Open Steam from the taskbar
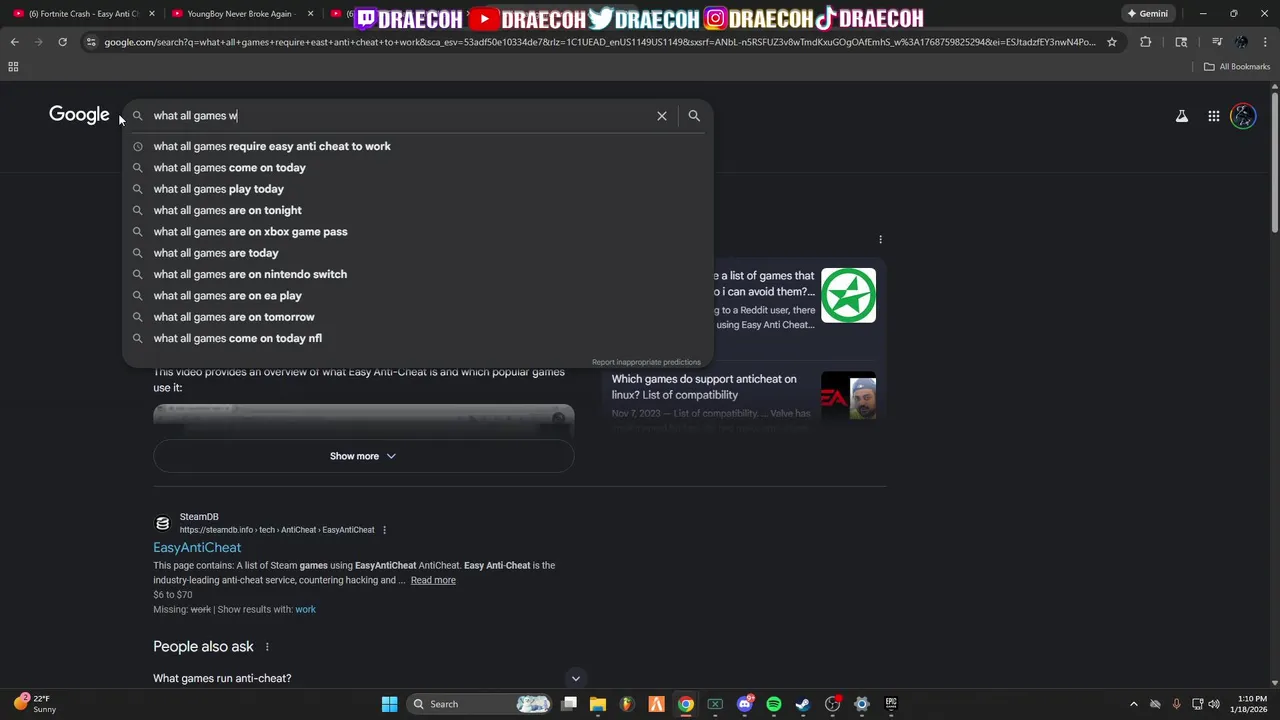 point(803,704)
